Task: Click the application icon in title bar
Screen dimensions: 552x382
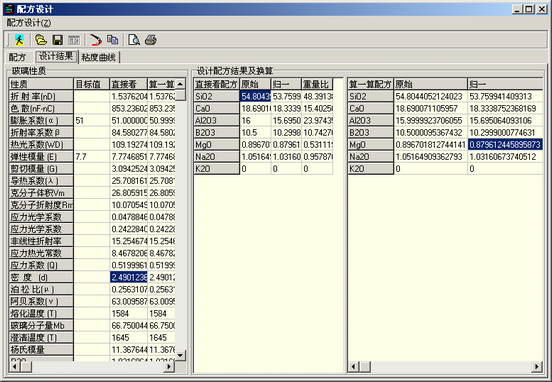Action: point(9,9)
